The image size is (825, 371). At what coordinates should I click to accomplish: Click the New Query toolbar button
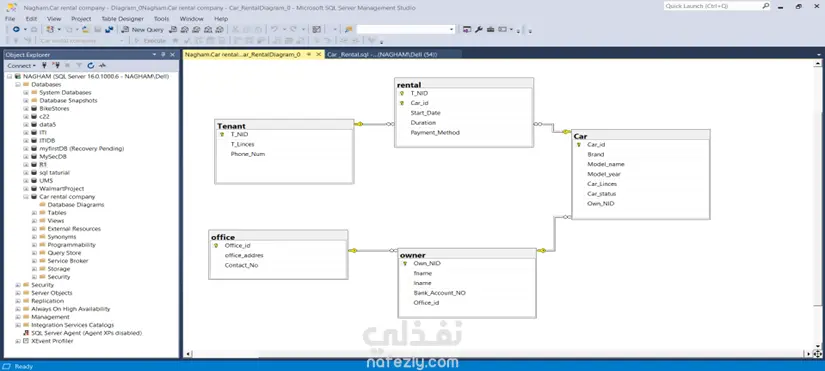(x=143, y=29)
